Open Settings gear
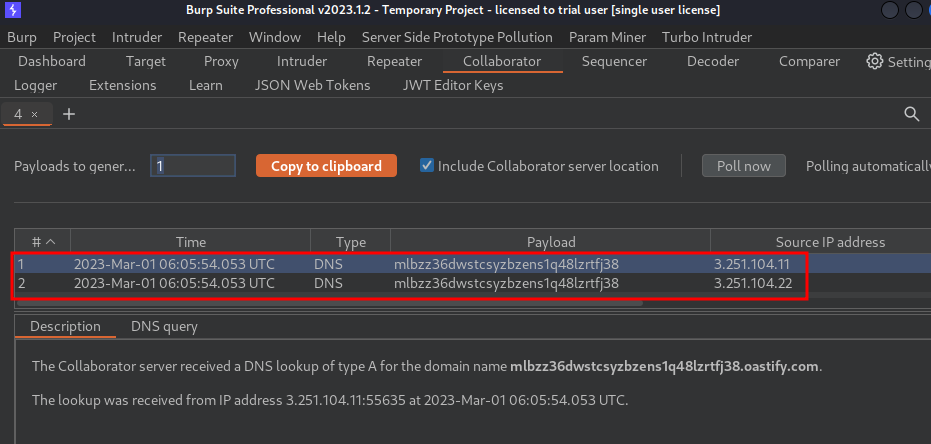The width and height of the screenshot is (931, 444). pos(874,61)
